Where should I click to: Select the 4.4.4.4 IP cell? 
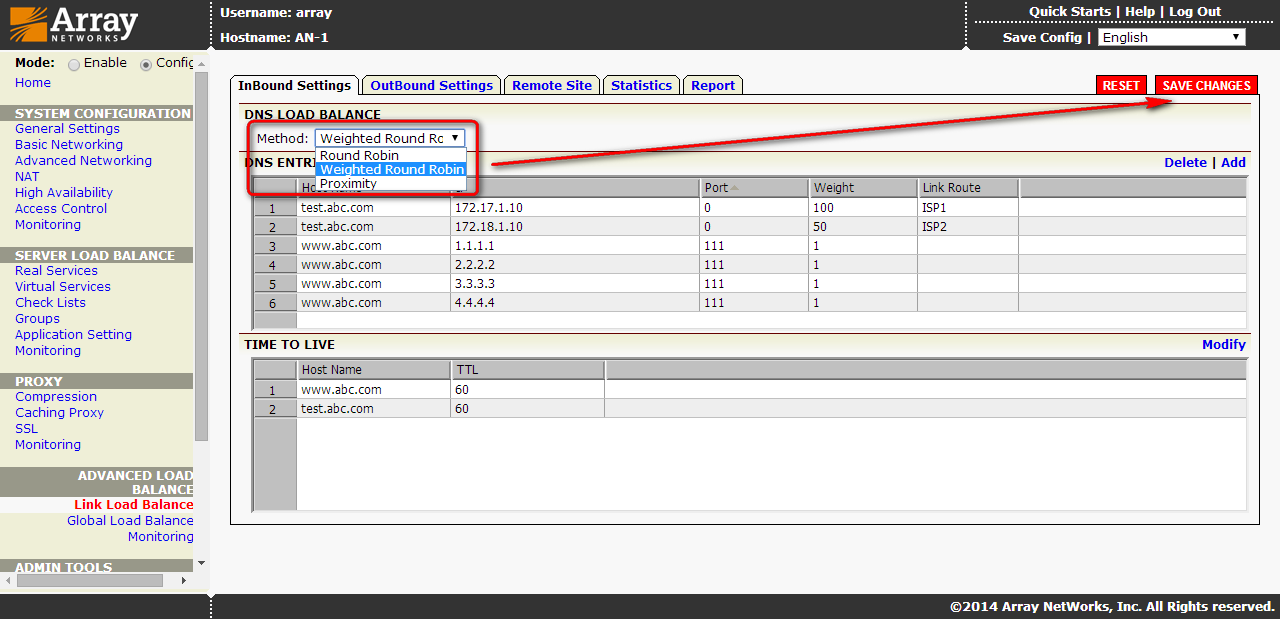(575, 303)
